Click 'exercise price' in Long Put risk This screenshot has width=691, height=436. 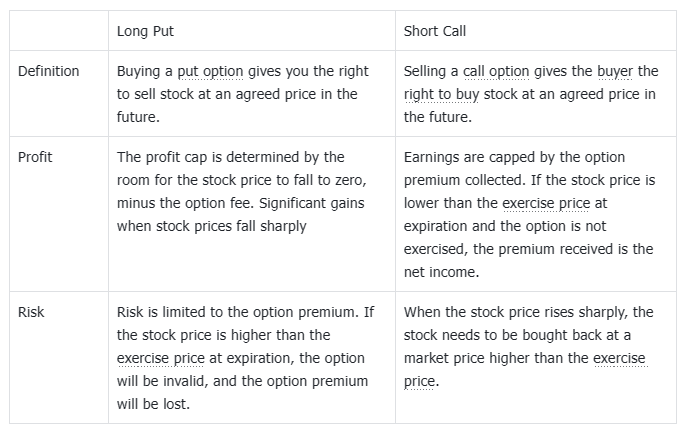point(161,358)
